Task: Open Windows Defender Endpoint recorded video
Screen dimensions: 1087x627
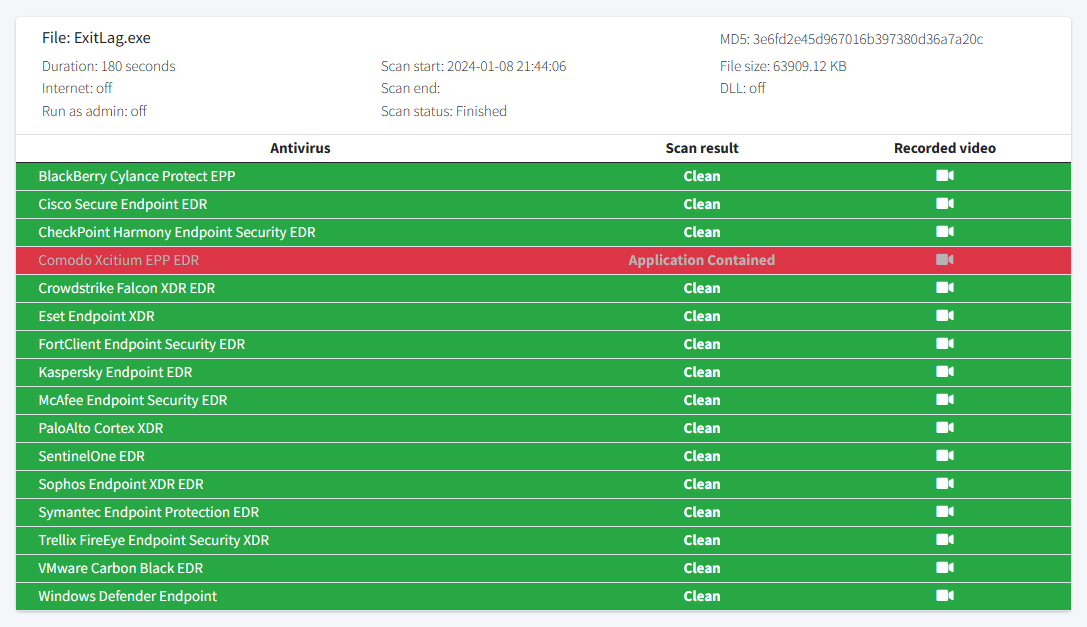Action: (x=945, y=596)
